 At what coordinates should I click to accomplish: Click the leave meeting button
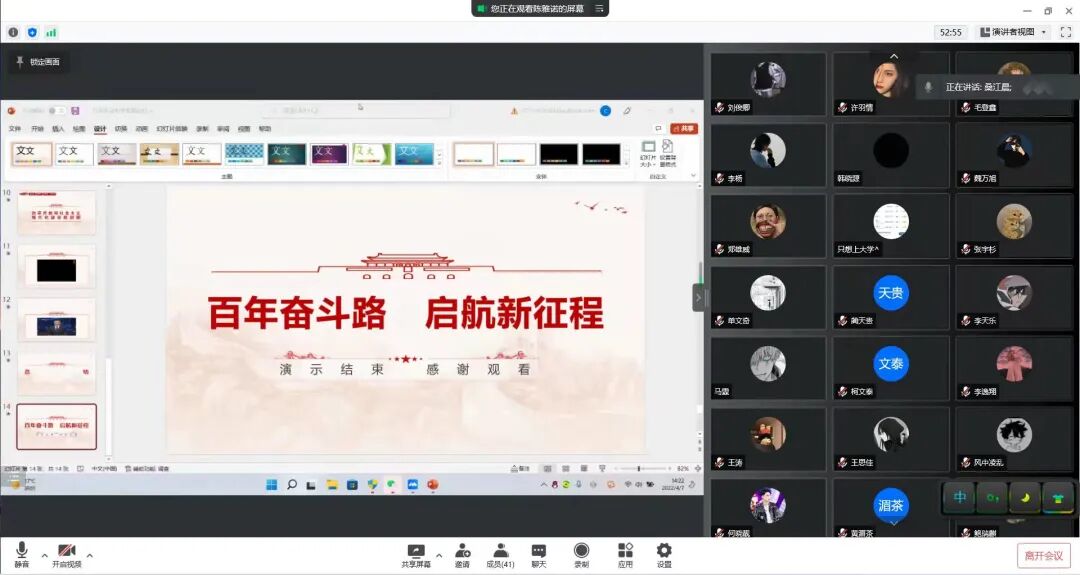(1043, 556)
